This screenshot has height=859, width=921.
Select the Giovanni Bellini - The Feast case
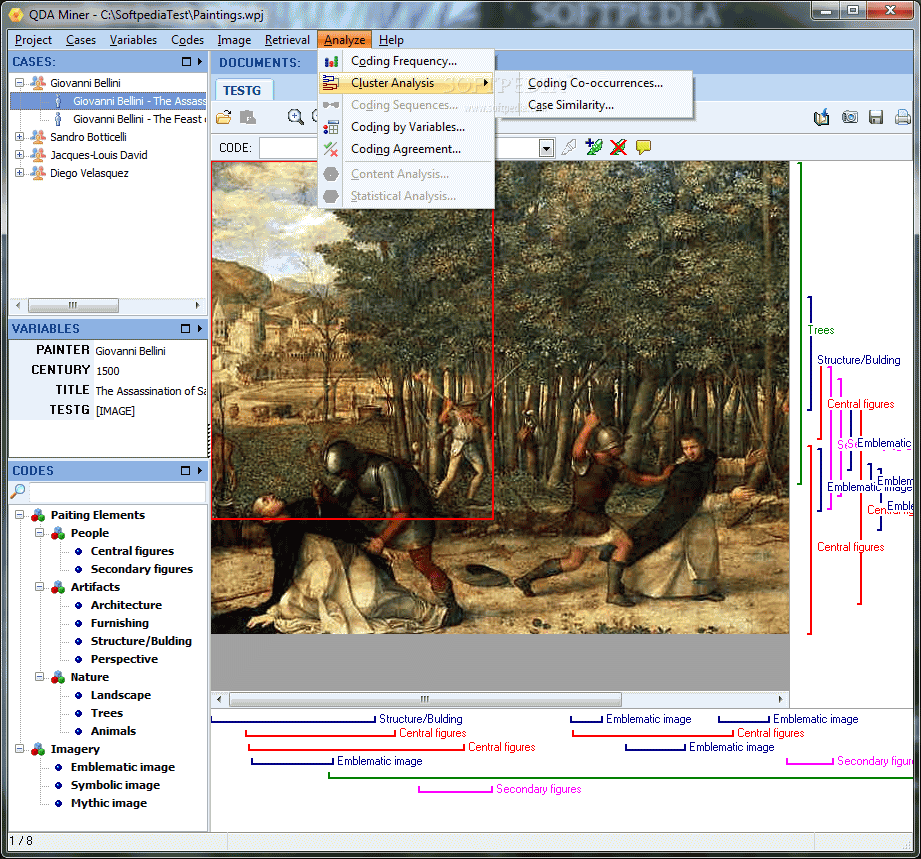(139, 119)
